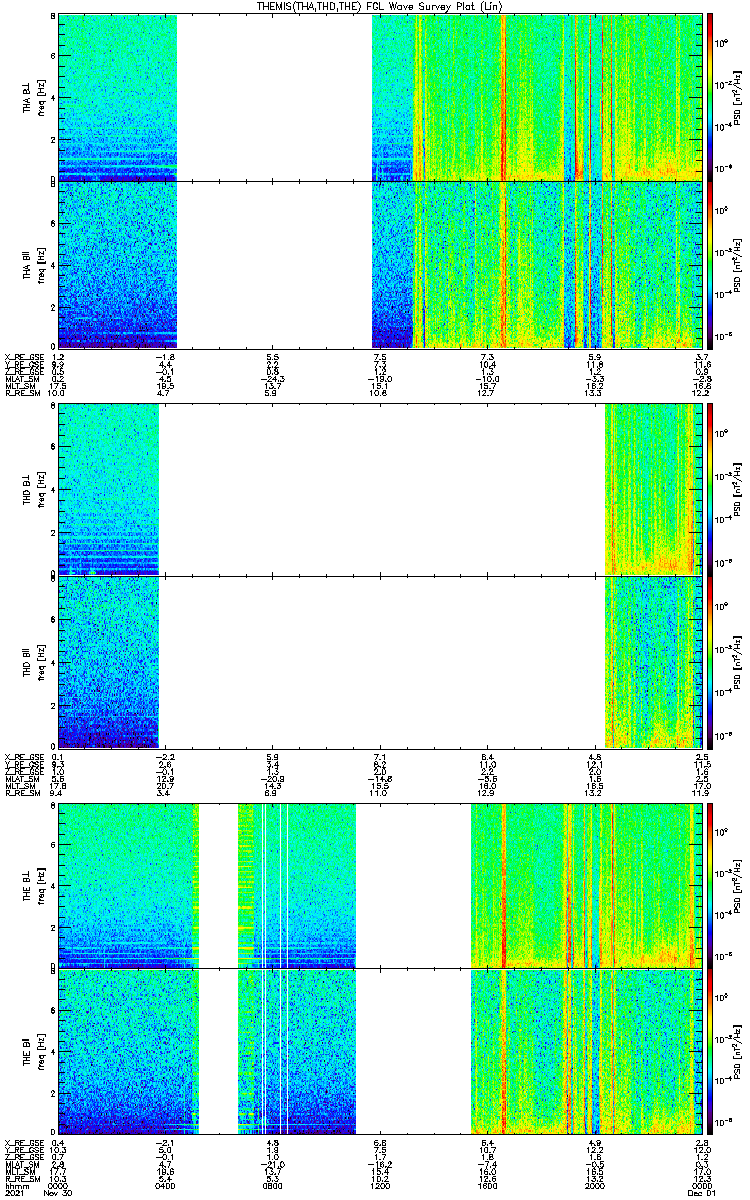Click the THD B⊥ spectrogram panel
This screenshot has height=1200, width=750.
coord(378,489)
